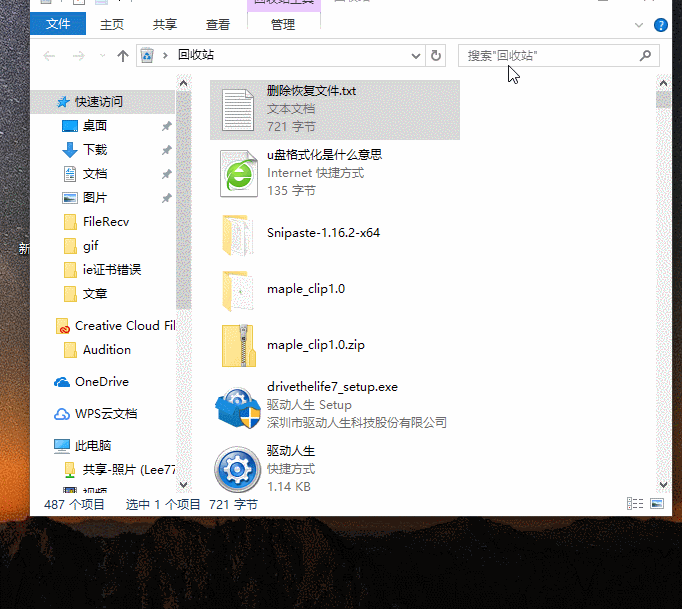Image resolution: width=682 pixels, height=609 pixels.
Task: Click the search magnifier icon
Action: (645, 56)
